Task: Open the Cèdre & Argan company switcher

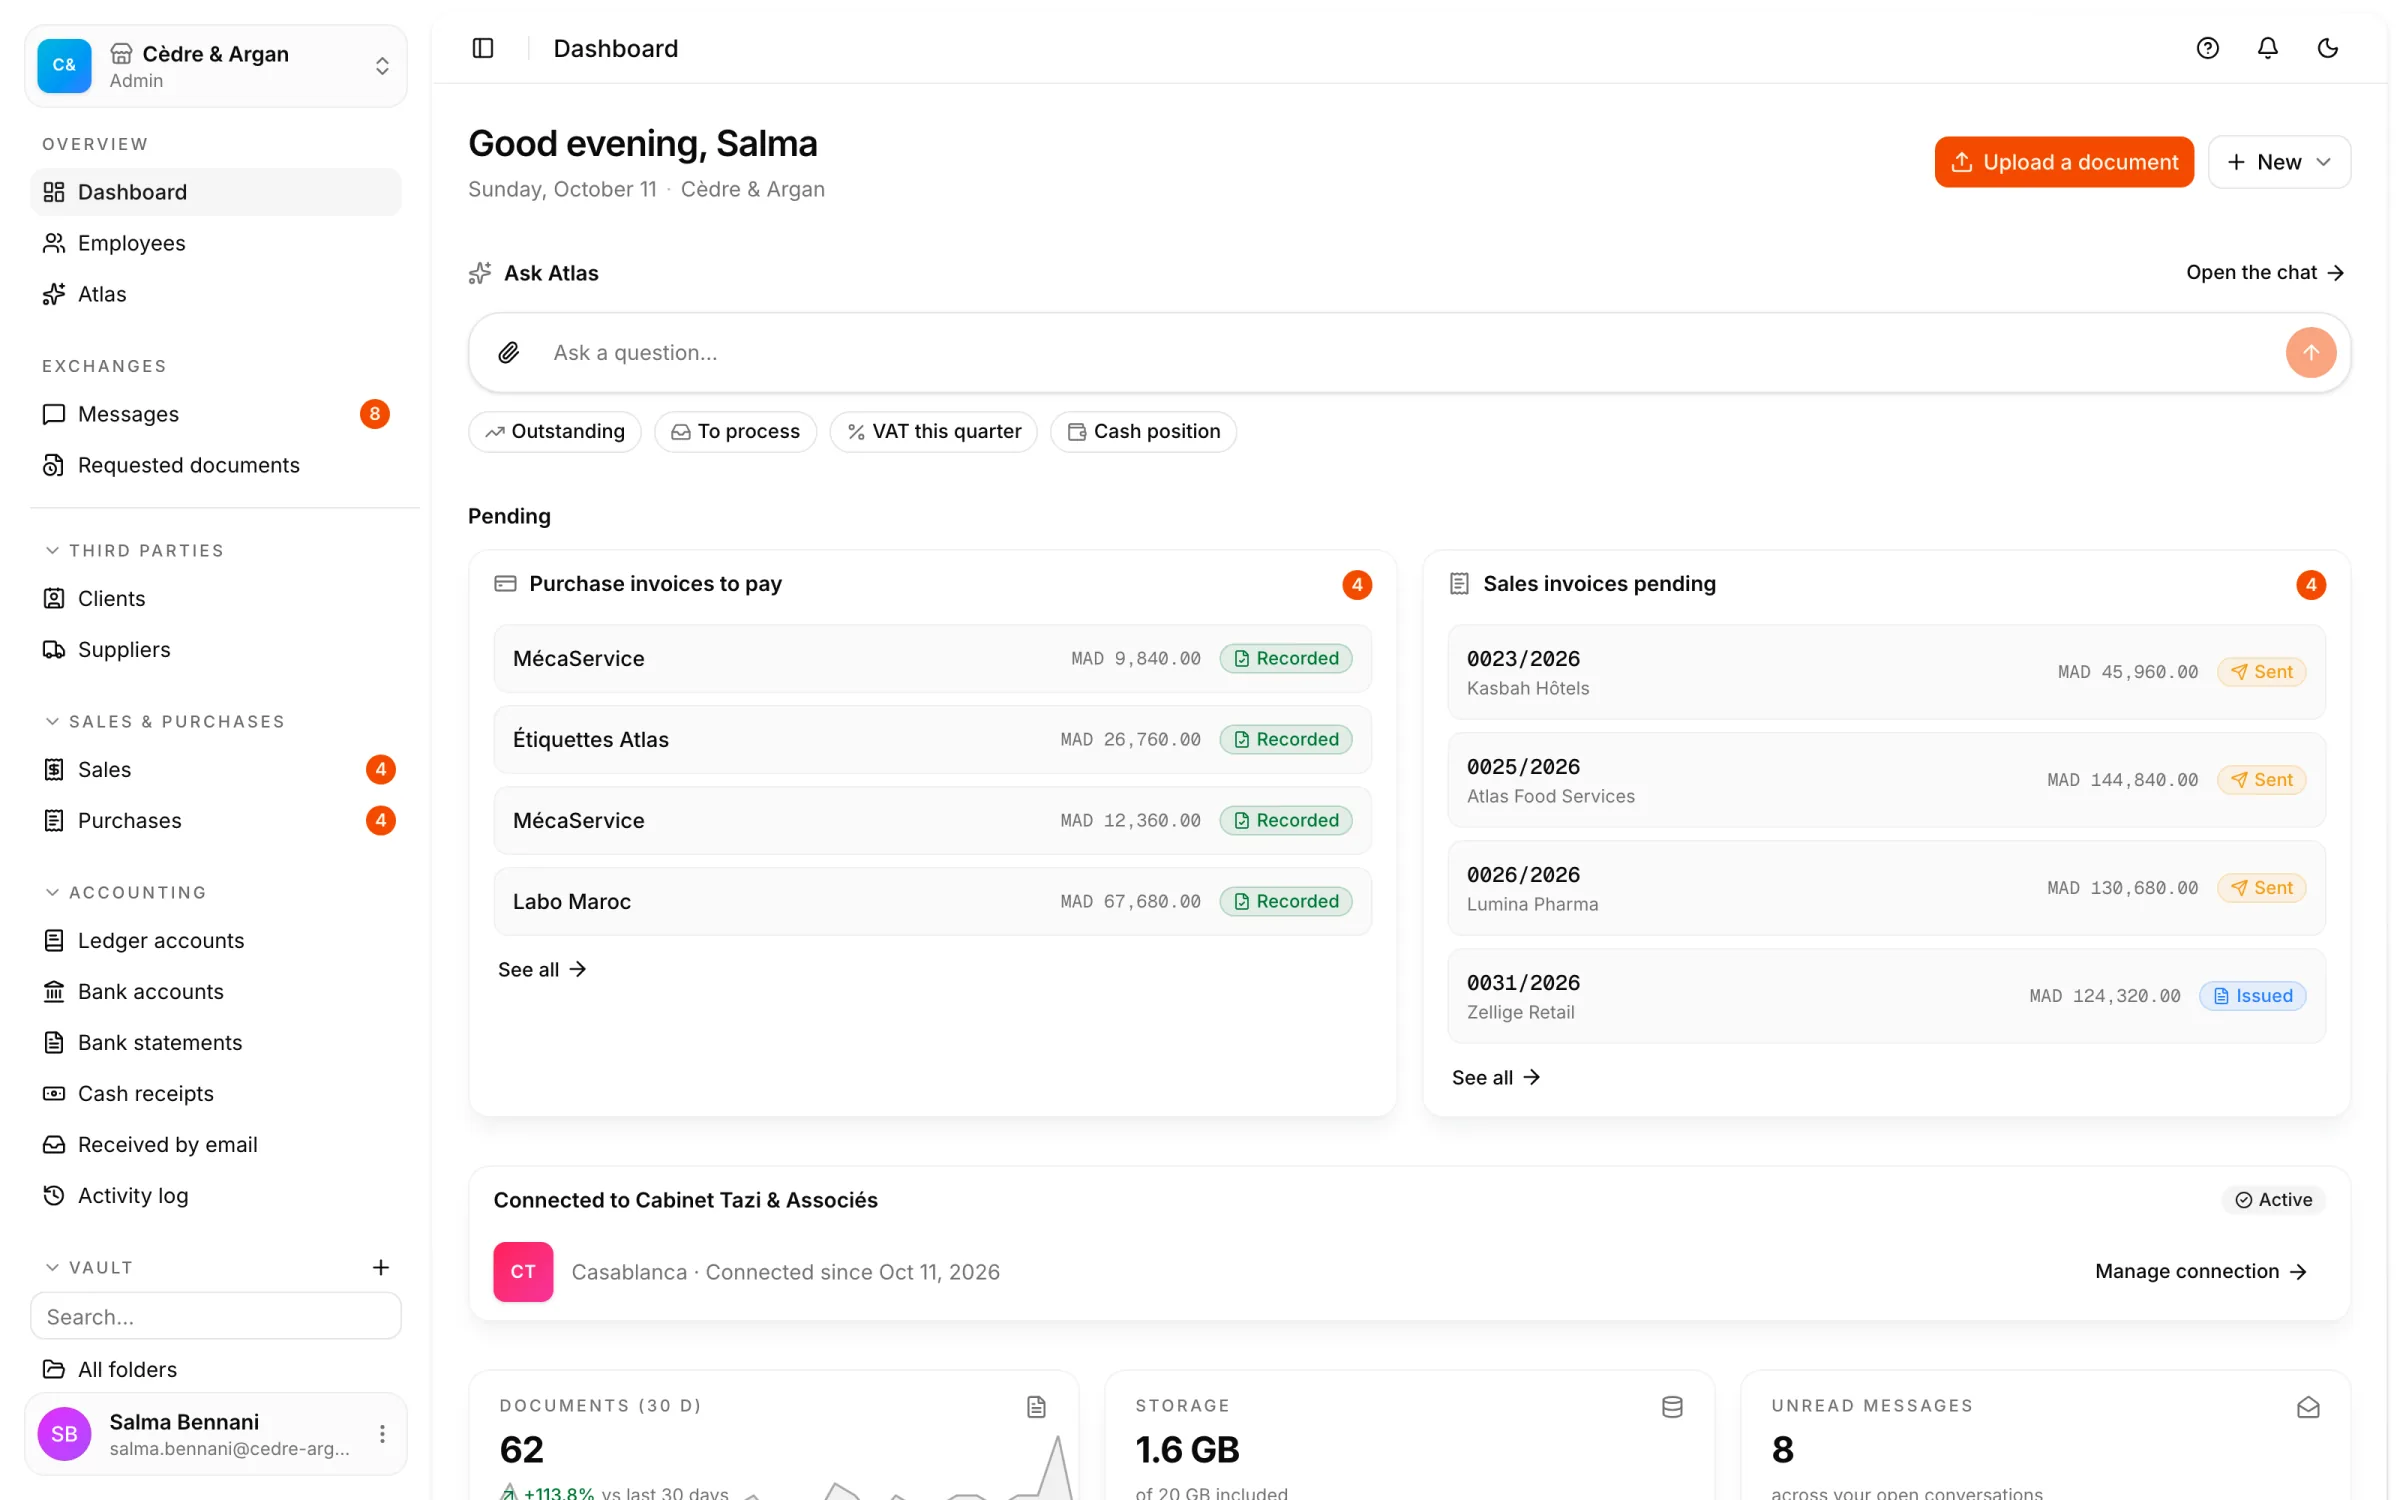Action: (216, 66)
